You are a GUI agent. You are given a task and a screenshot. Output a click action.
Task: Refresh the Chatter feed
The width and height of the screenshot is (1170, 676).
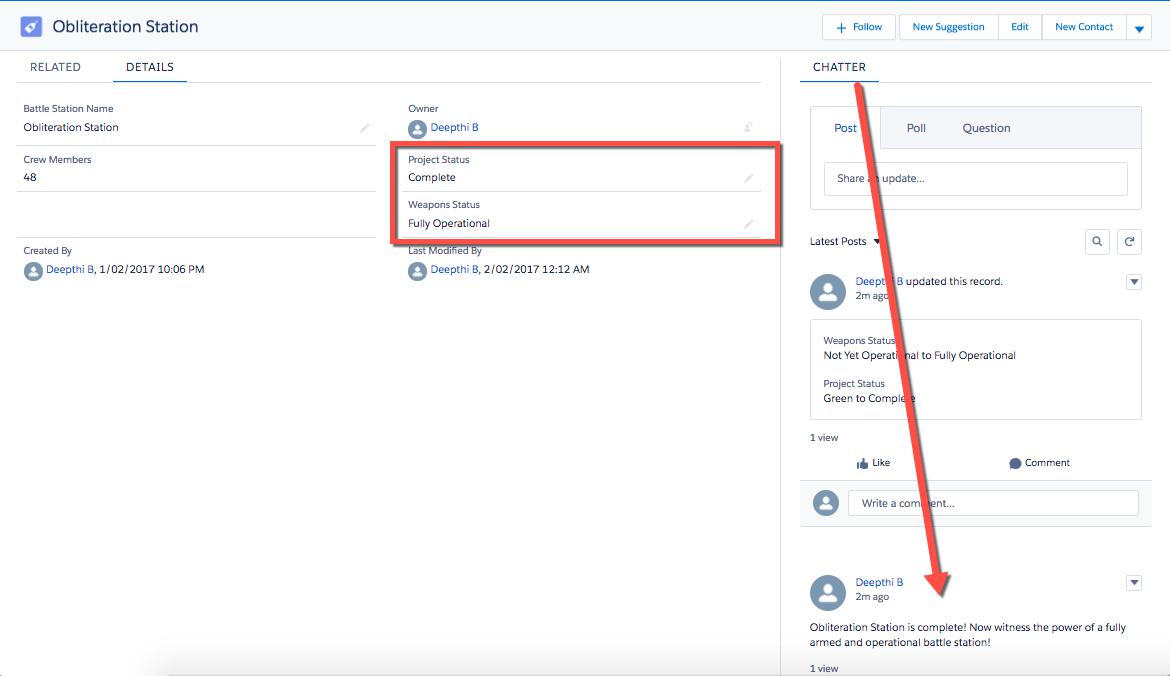1129,242
